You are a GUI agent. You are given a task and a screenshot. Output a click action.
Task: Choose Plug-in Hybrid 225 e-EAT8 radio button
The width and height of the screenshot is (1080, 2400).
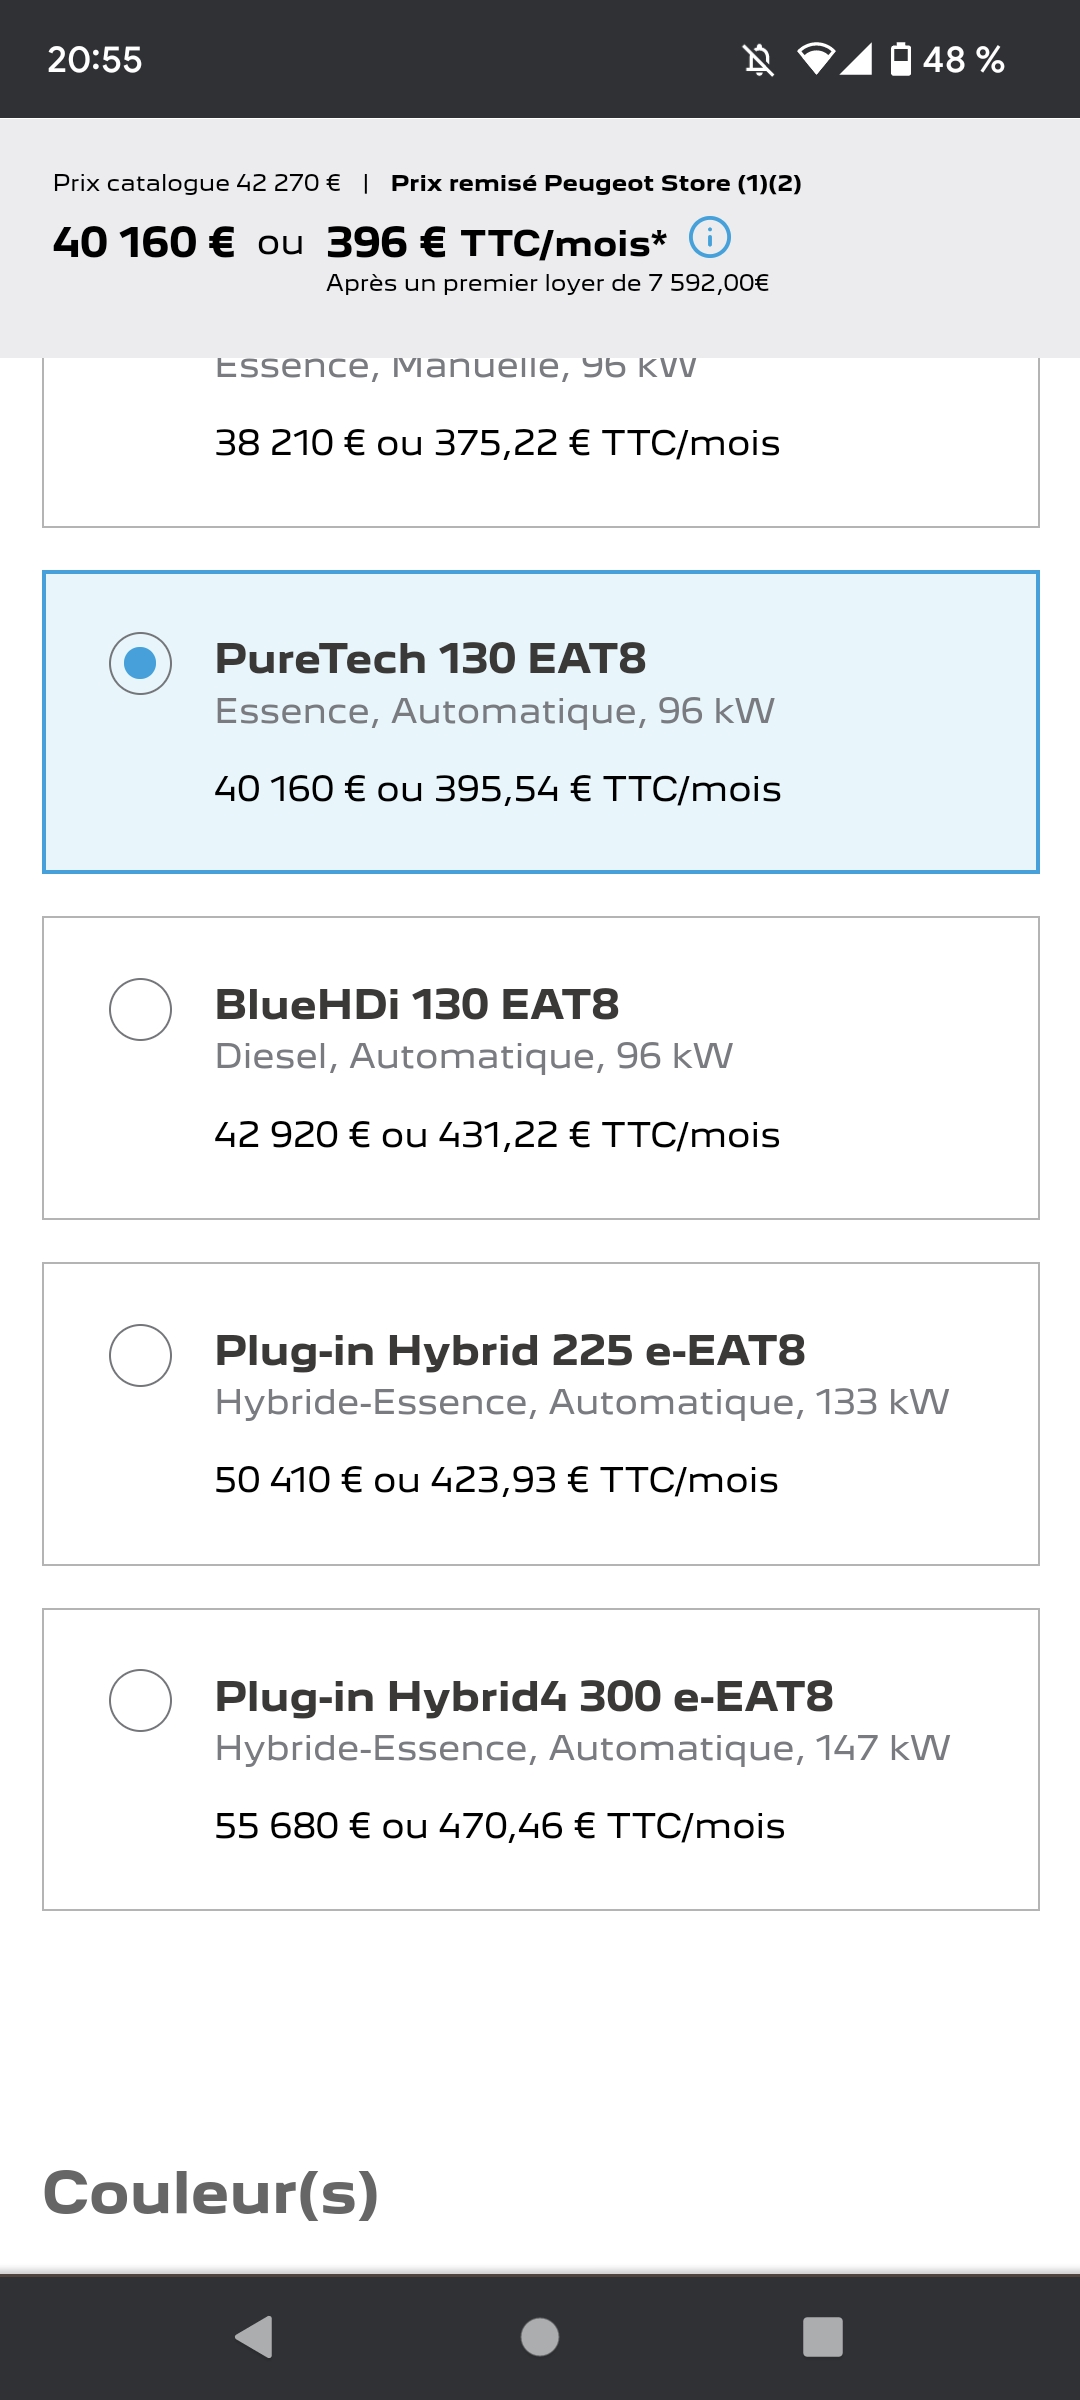tap(140, 1355)
